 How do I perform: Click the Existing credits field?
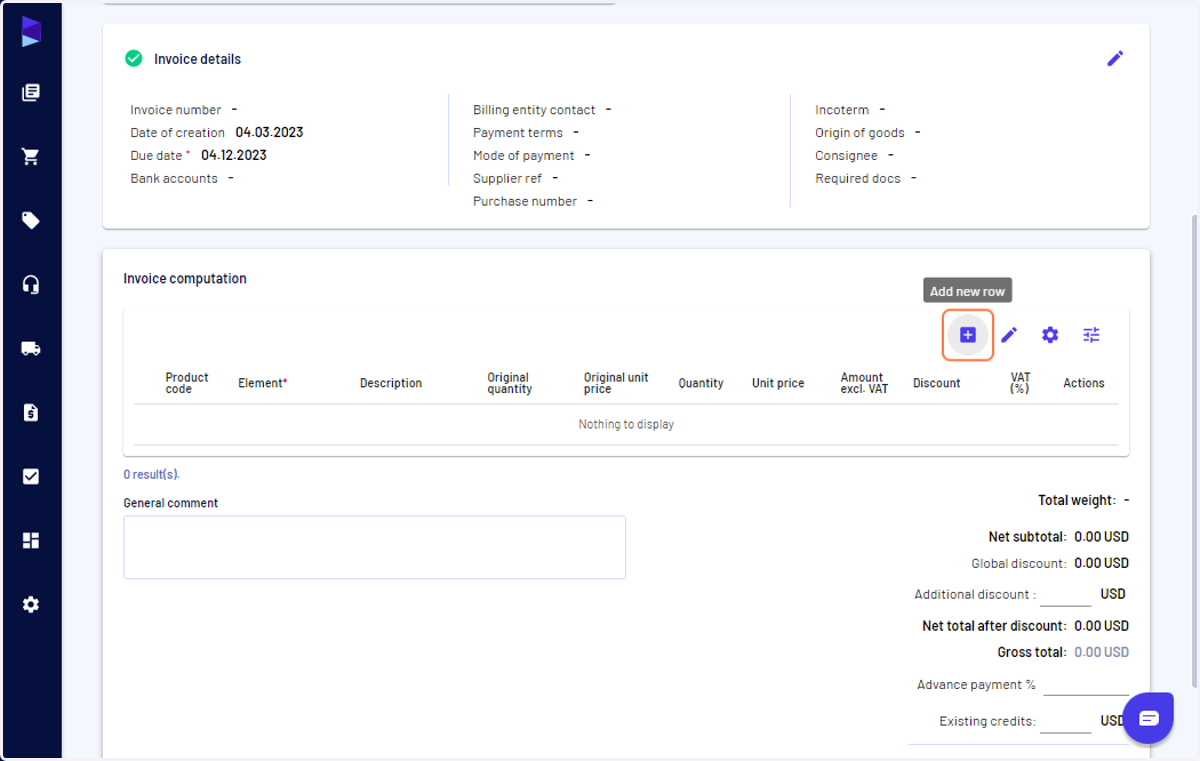1065,721
